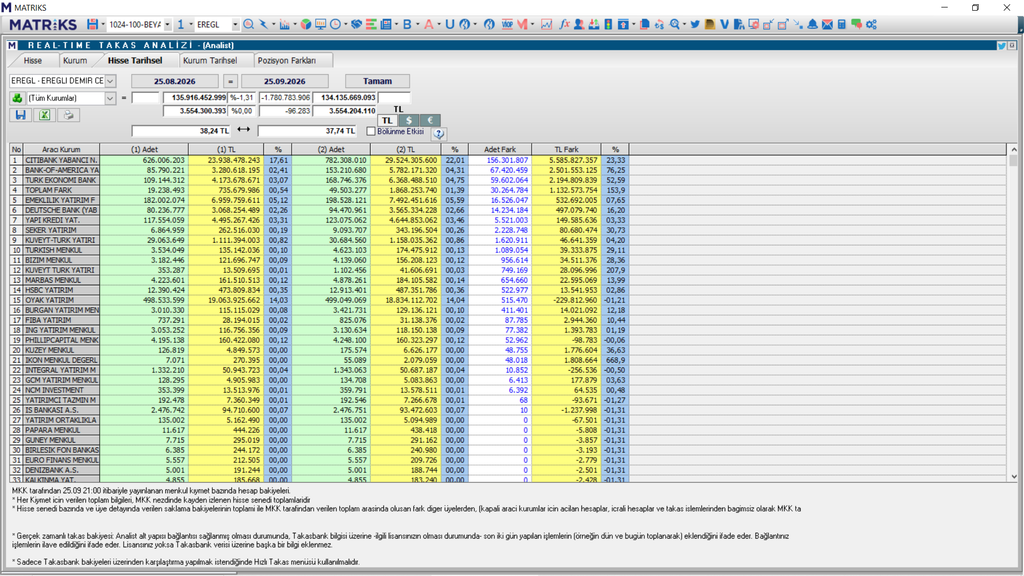Click the pie chart toolbar icon
The image size is (1024, 576).
[x=306, y=24]
